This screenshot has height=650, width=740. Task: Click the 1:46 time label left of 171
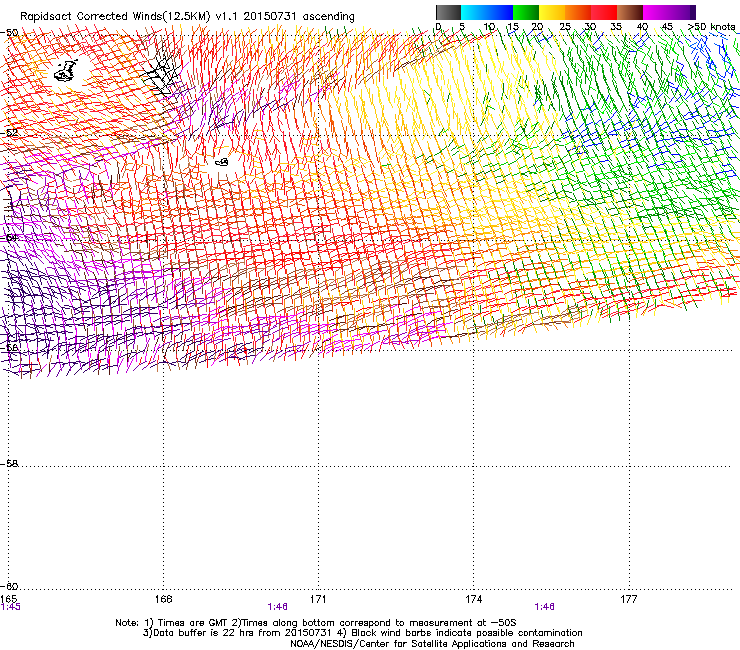coord(277,607)
